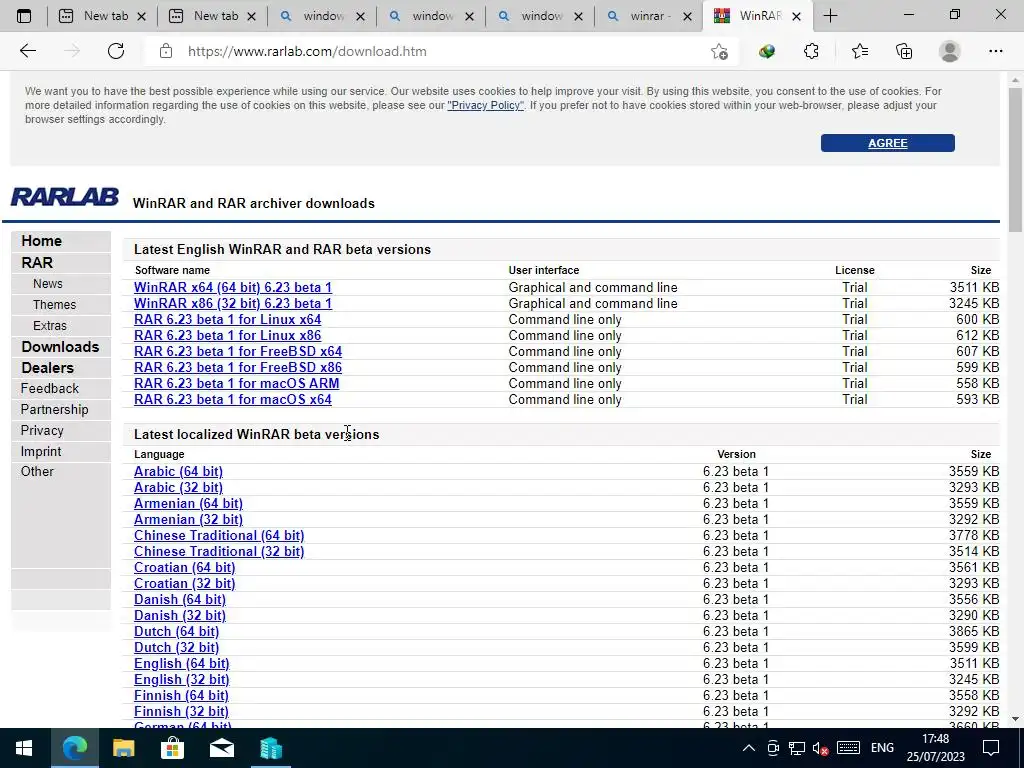Image resolution: width=1024 pixels, height=768 pixels.
Task: Click the touch keyboard tray icon
Action: coord(848,748)
